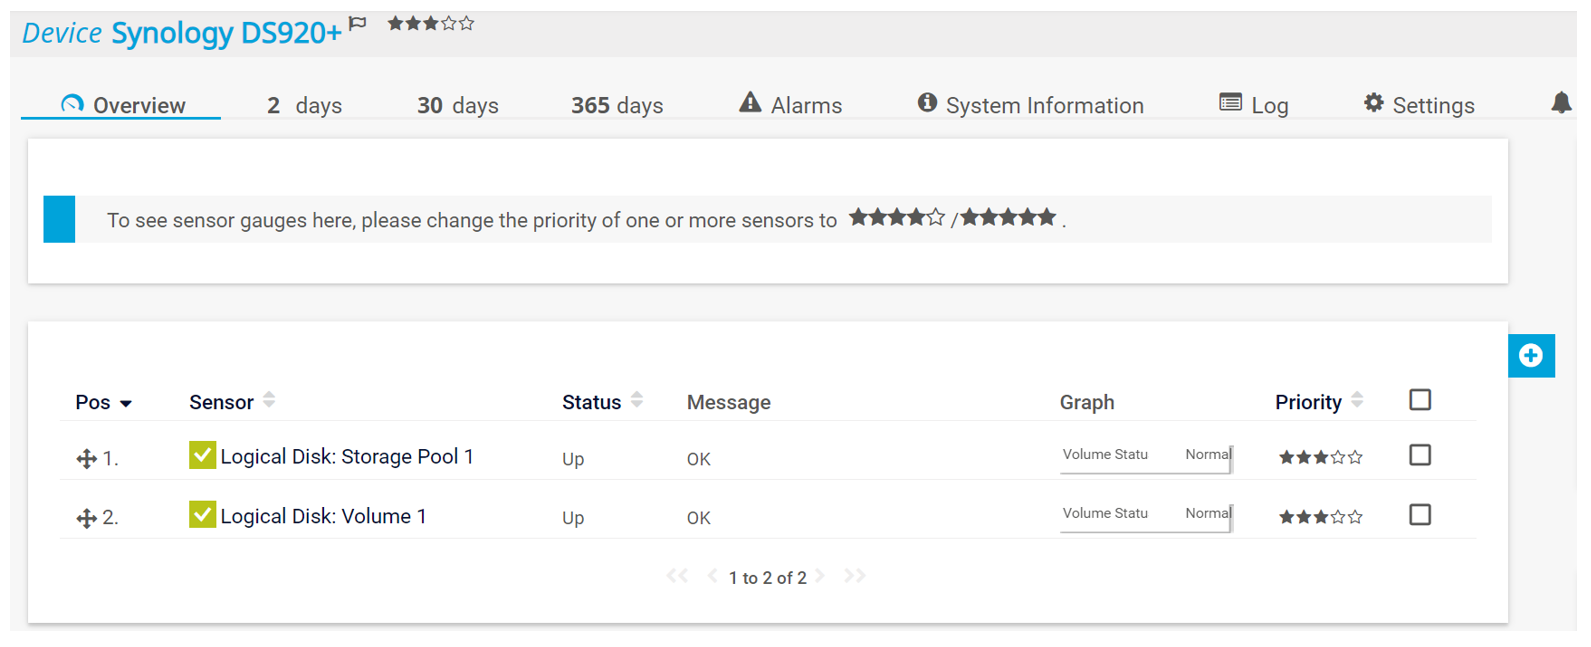This screenshot has width=1591, height=647.
Task: Click the green status check for Volume 1
Action: (202, 515)
